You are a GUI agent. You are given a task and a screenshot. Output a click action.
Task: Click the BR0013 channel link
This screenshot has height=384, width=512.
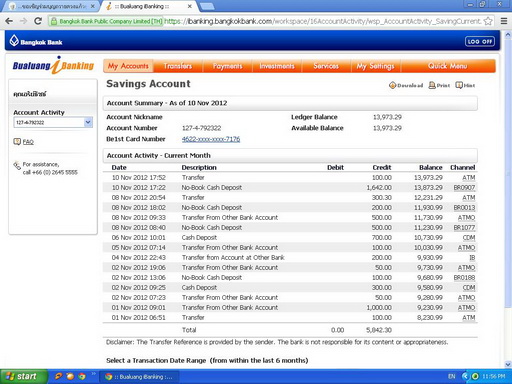464,208
